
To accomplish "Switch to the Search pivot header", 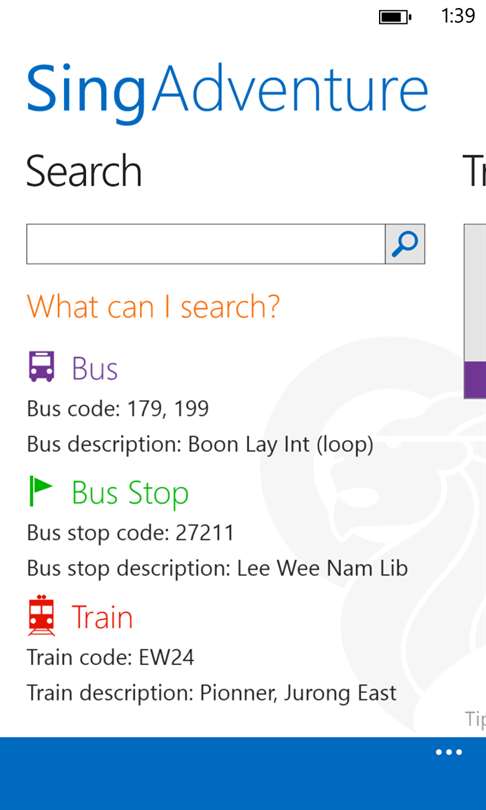I will (84, 172).
